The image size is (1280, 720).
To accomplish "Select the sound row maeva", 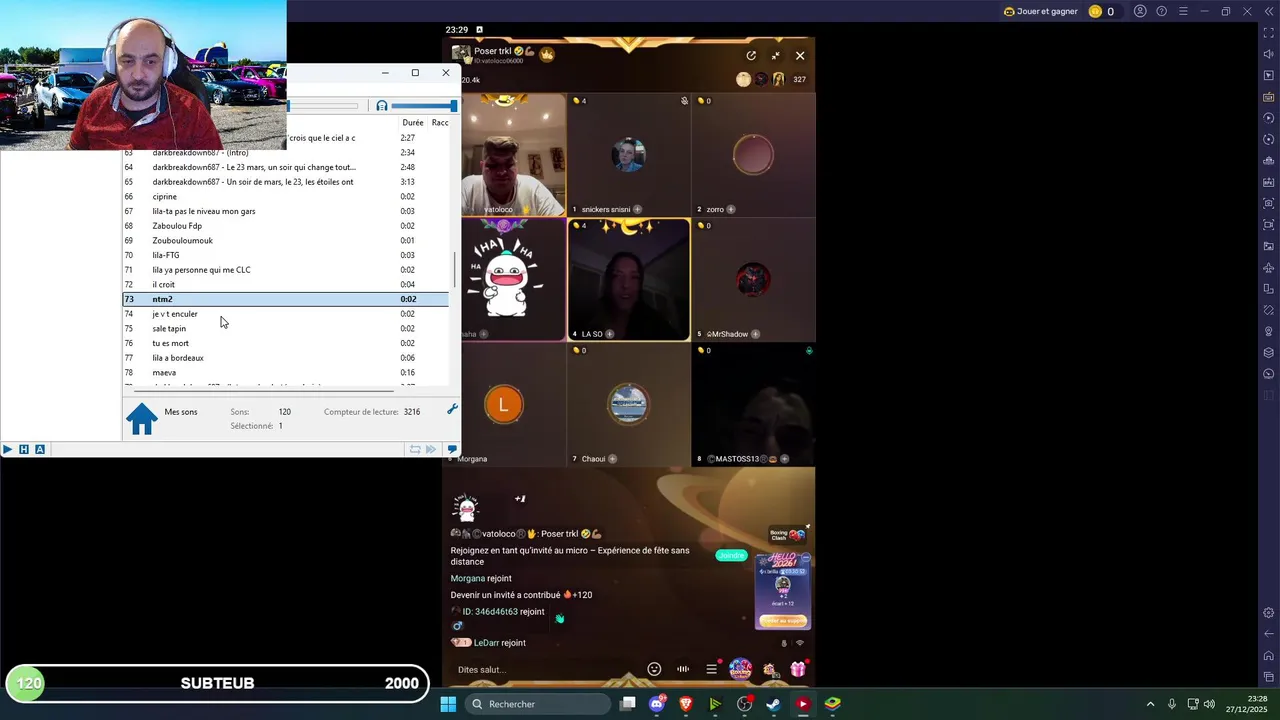I will point(285,373).
